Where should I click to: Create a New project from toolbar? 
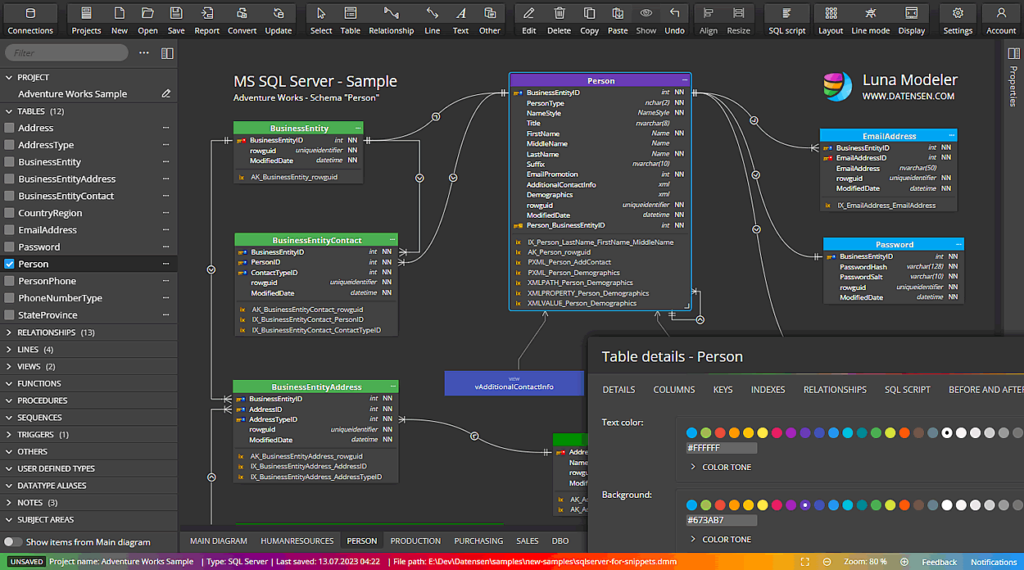tap(119, 20)
